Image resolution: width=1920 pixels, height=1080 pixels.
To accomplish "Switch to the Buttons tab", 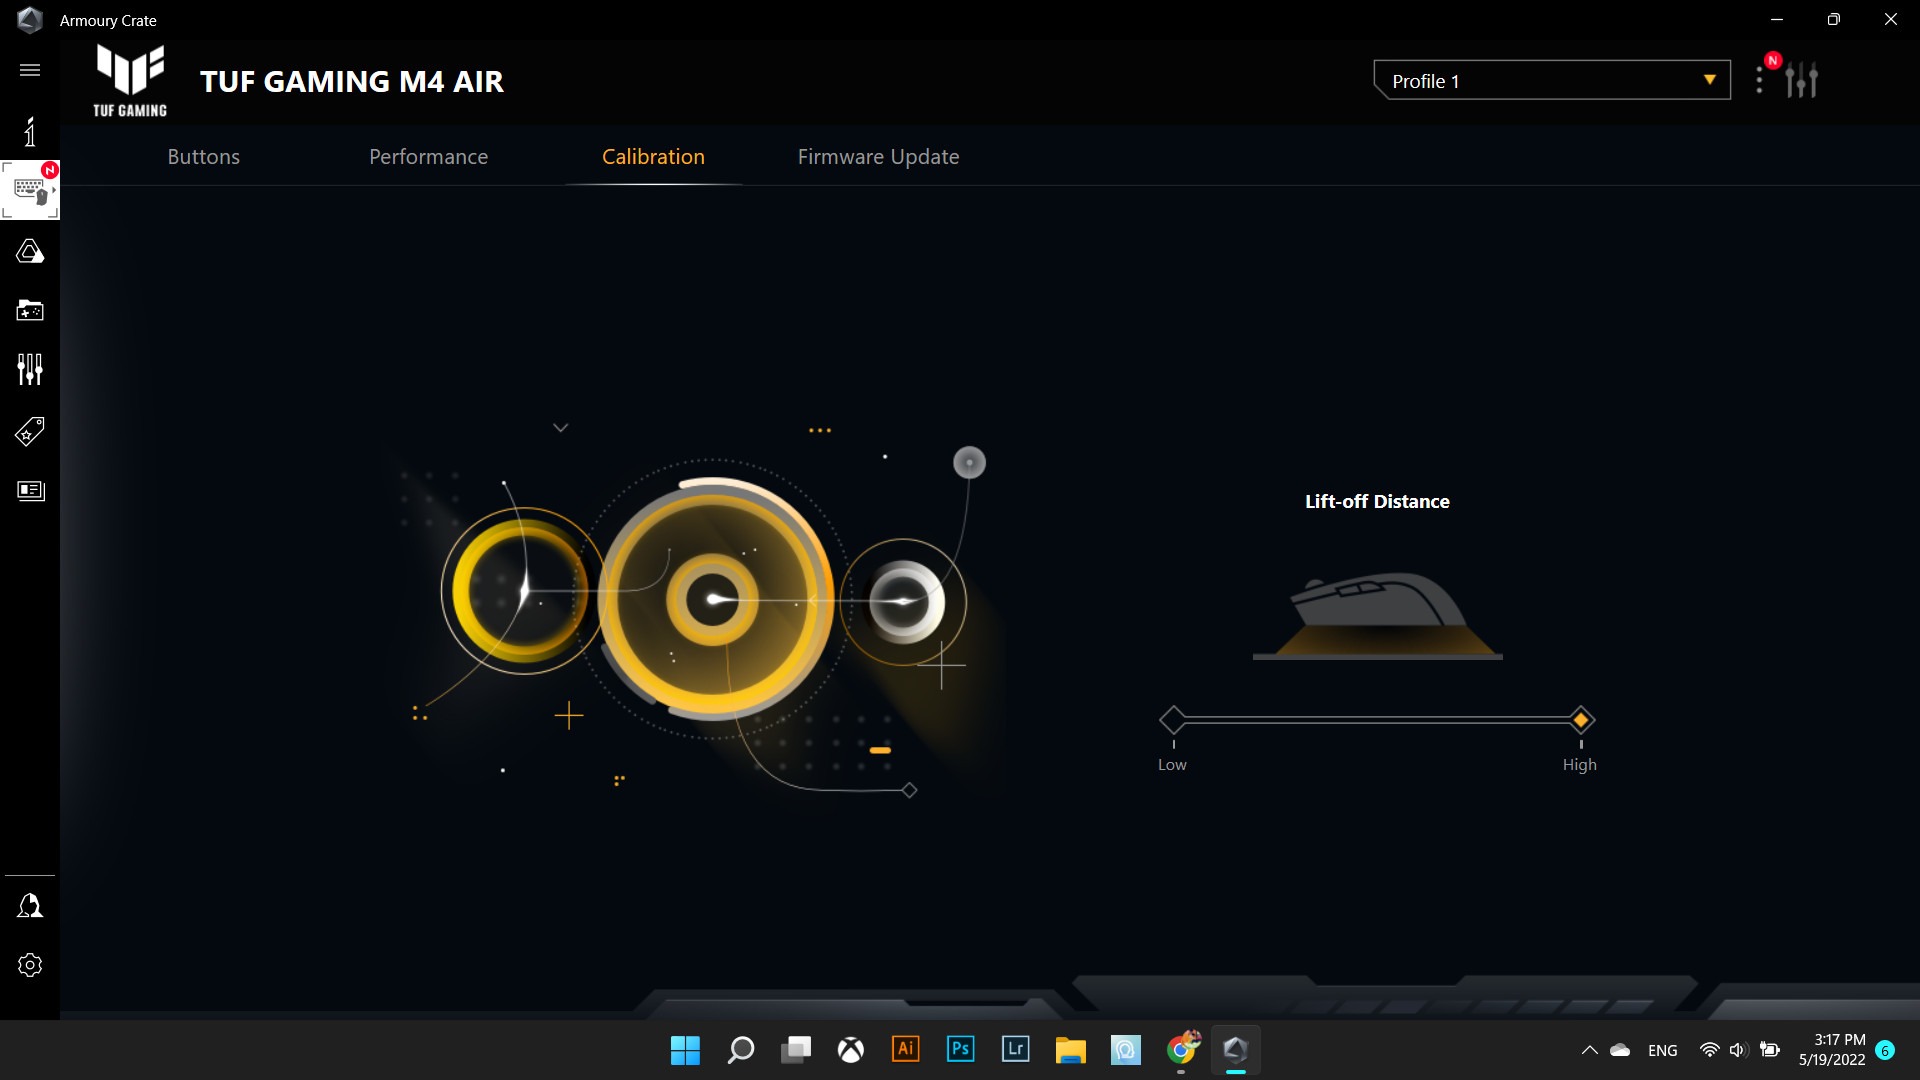I will click(x=204, y=157).
